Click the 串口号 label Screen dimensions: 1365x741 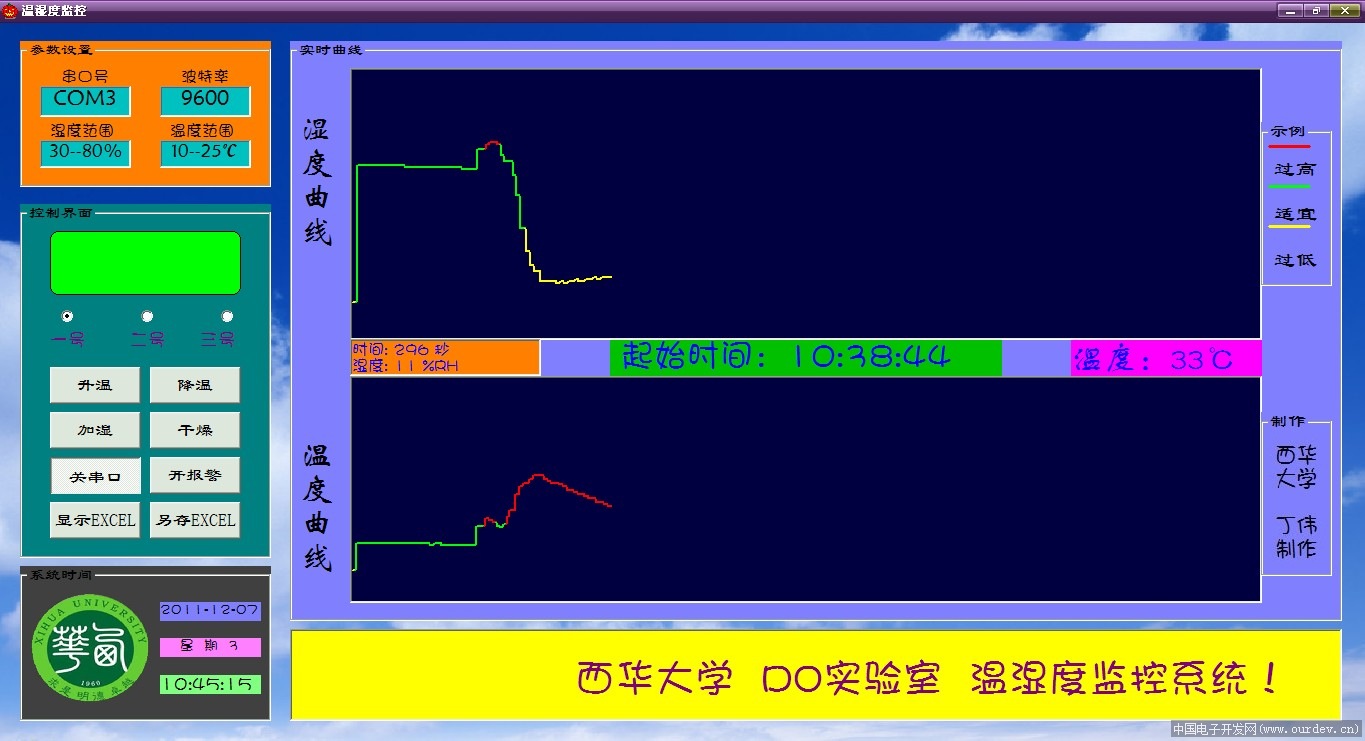coord(85,76)
